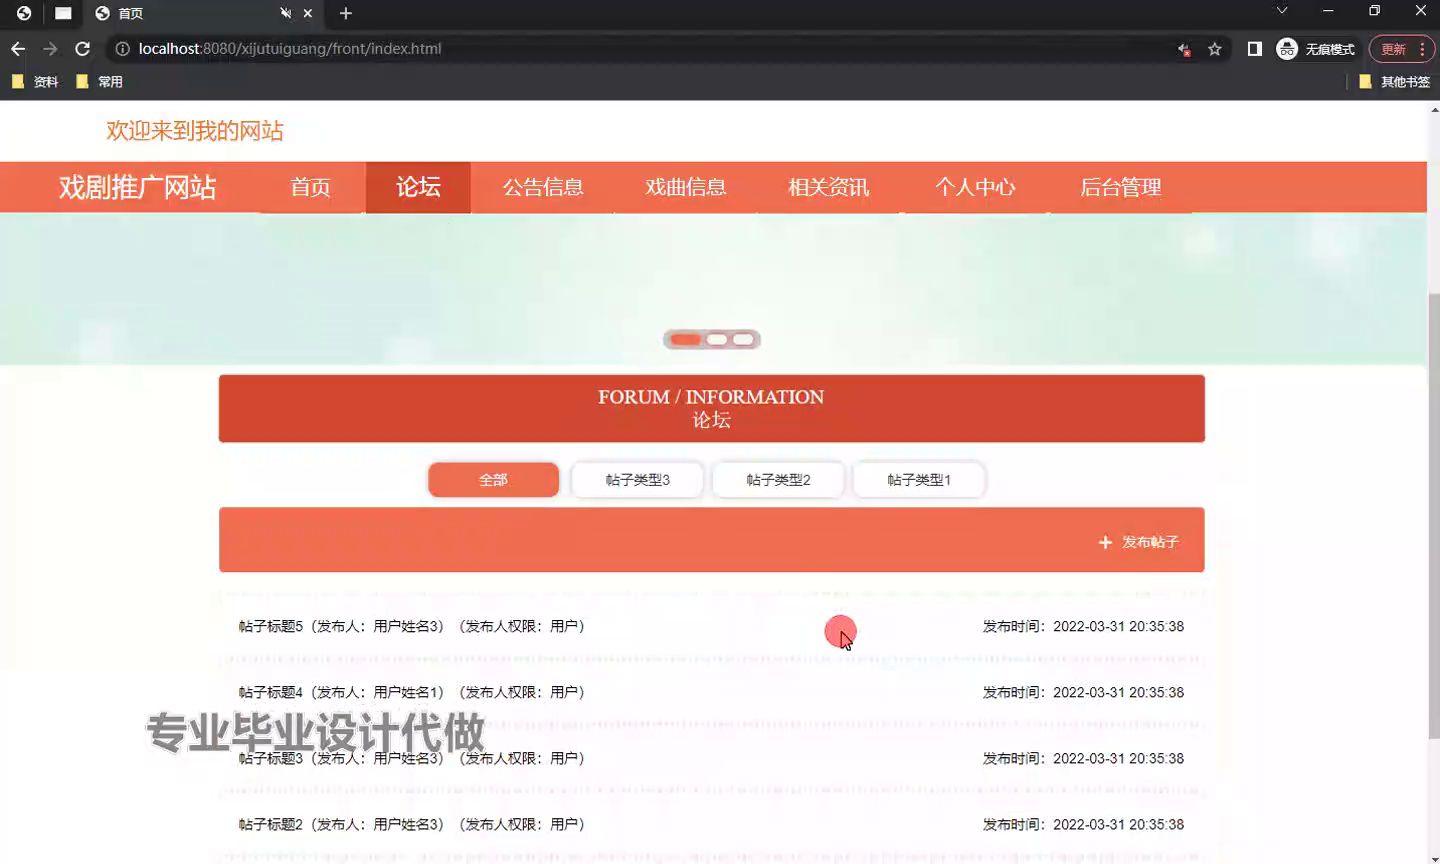Select first carousel indicator dot
Image resolution: width=1440 pixels, height=864 pixels.
pyautogui.click(x=685, y=340)
